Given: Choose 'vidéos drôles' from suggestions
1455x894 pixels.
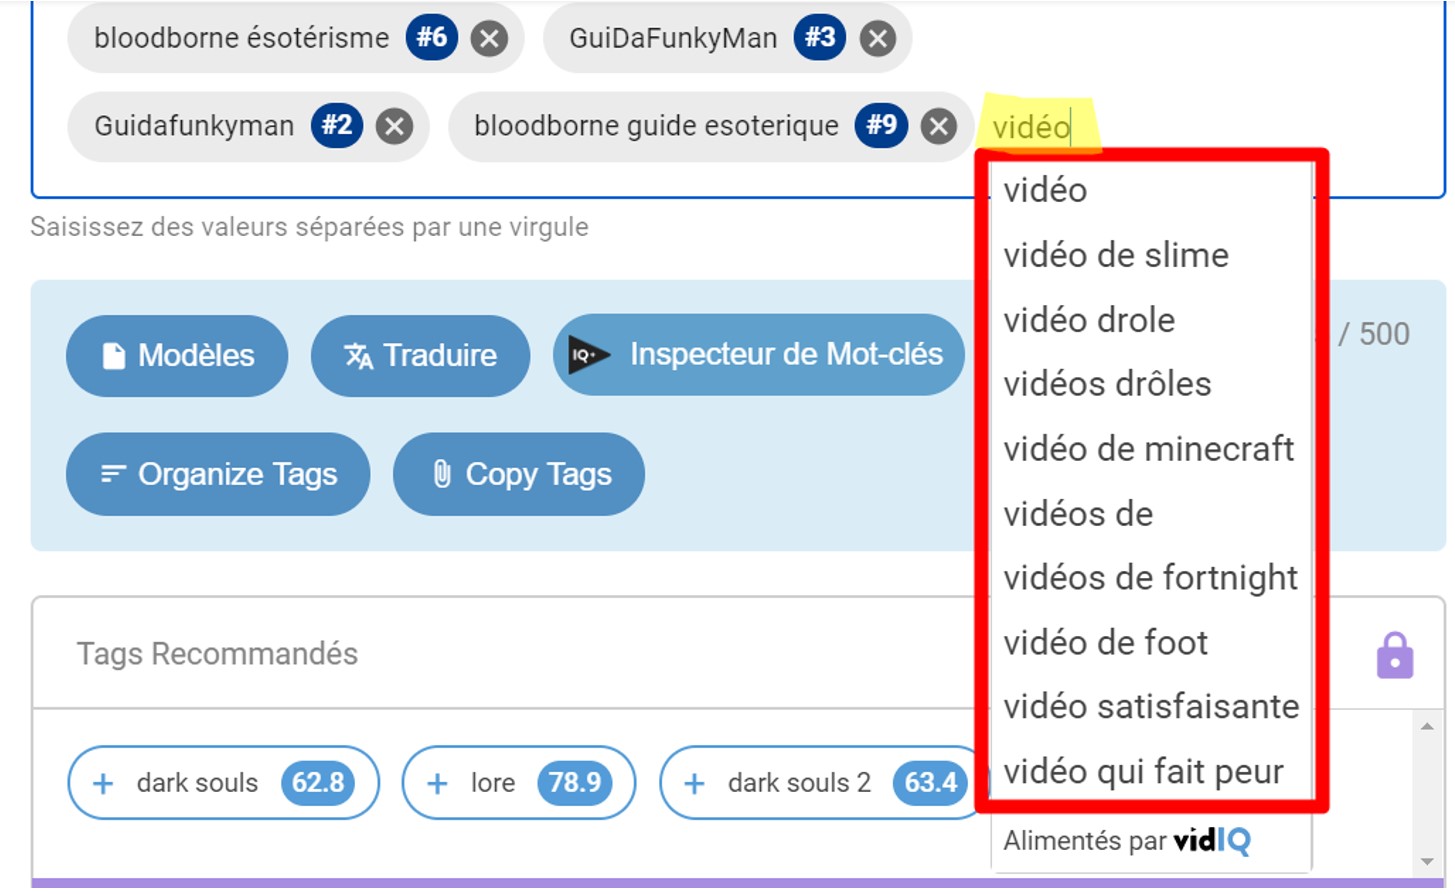Looking at the screenshot, I should click(x=1150, y=384).
